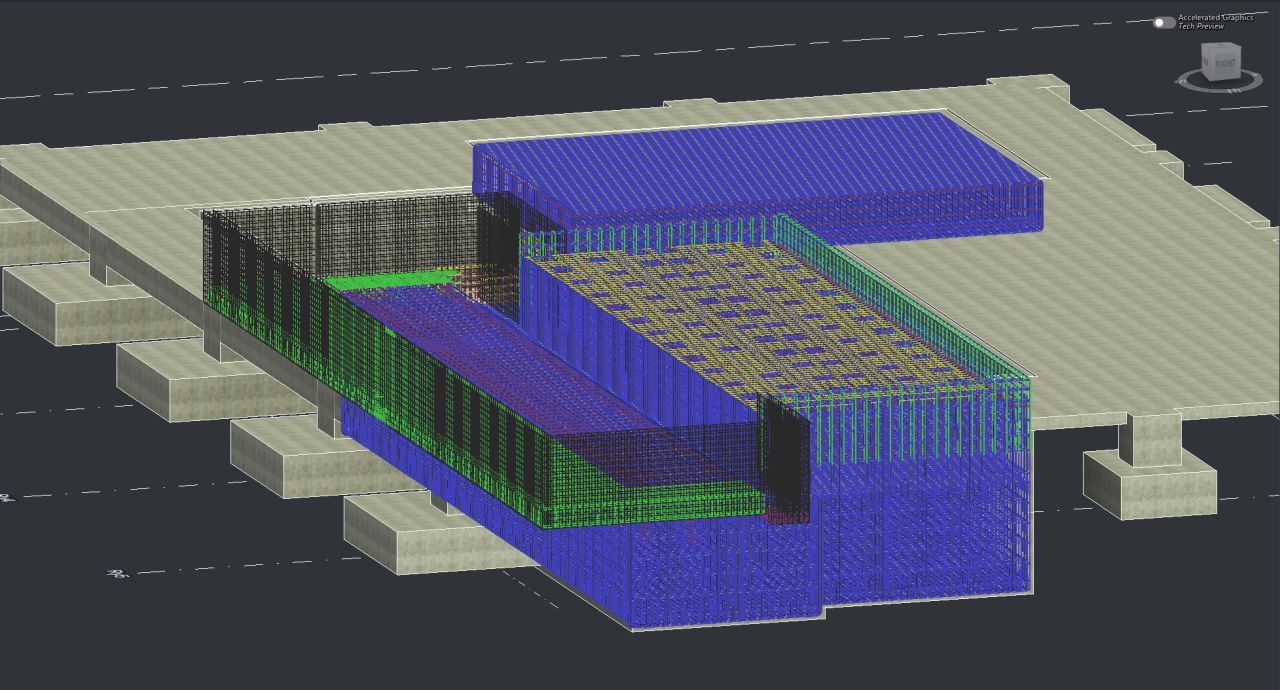Viewport: 1280px width, 690px height.
Task: Click the RIGHT face of the ViewCube
Action: click(x=1225, y=64)
